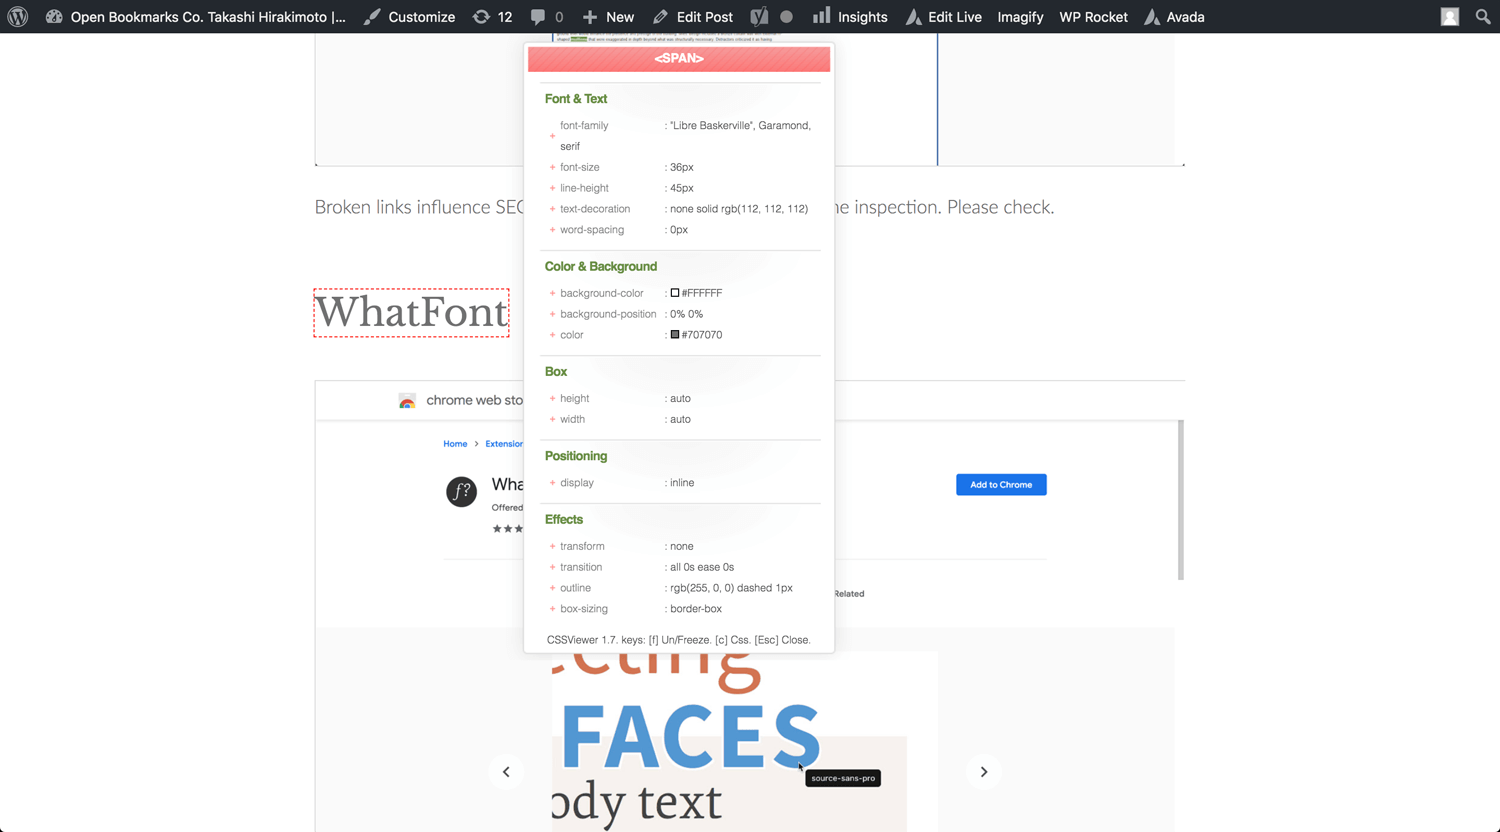Screen dimensions: 1500x832
Task: Click the color #707070 swatch
Action: point(675,335)
